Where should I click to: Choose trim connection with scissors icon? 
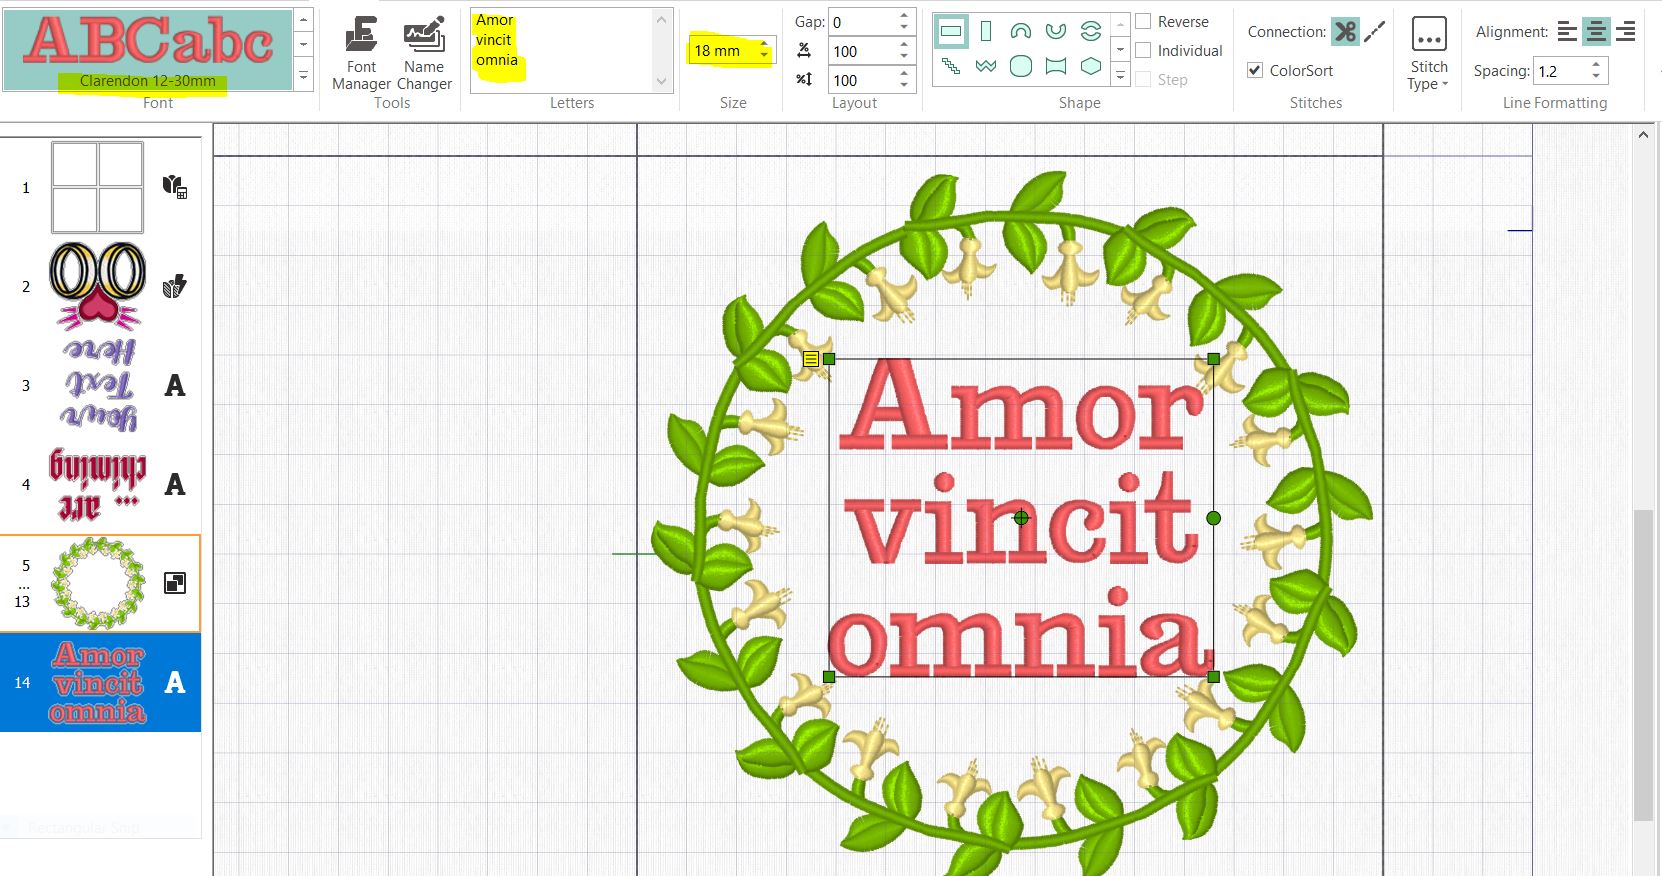(x=1345, y=32)
